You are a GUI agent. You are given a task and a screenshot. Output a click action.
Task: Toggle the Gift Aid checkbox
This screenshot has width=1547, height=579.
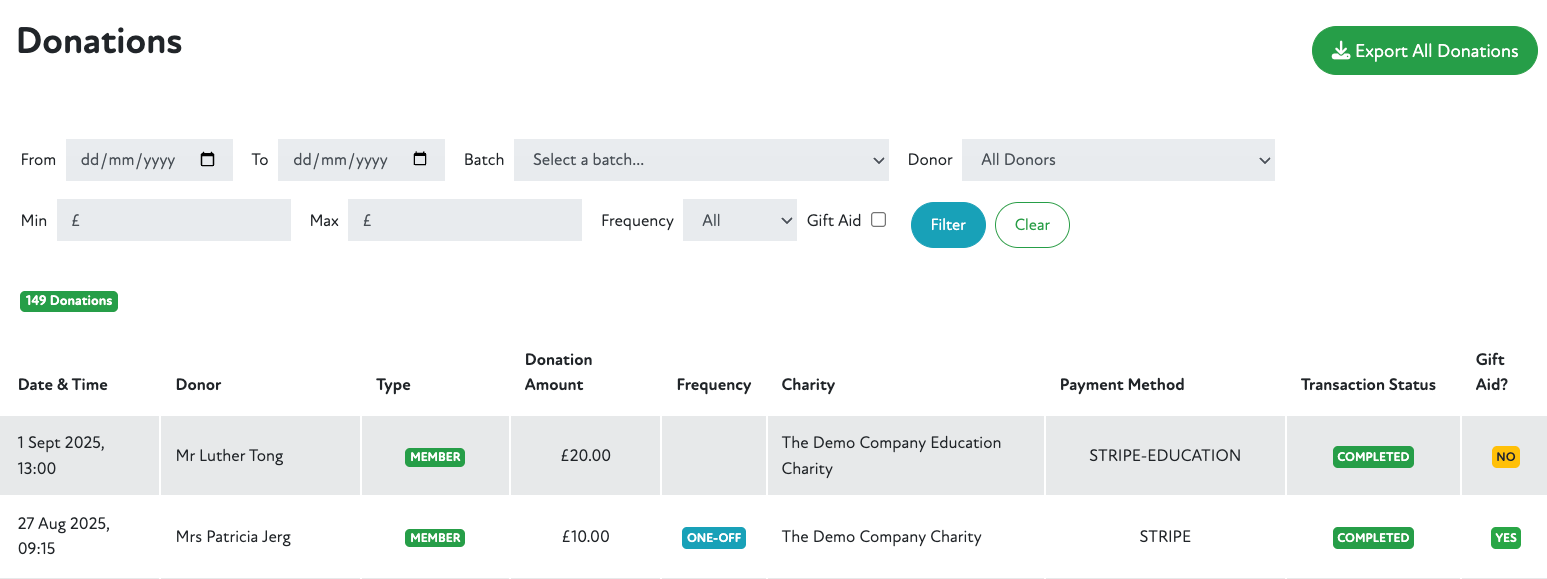(878, 220)
